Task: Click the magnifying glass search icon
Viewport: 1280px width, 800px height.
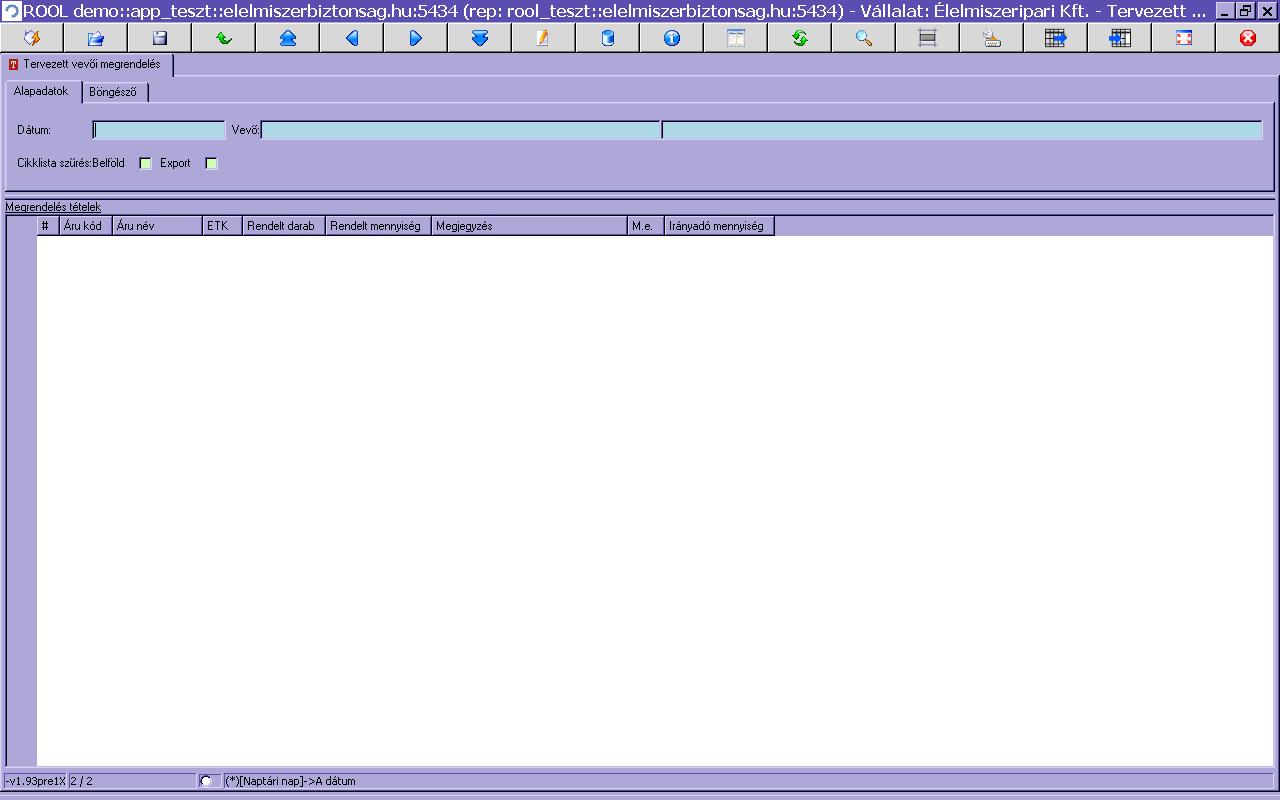Action: [x=864, y=38]
